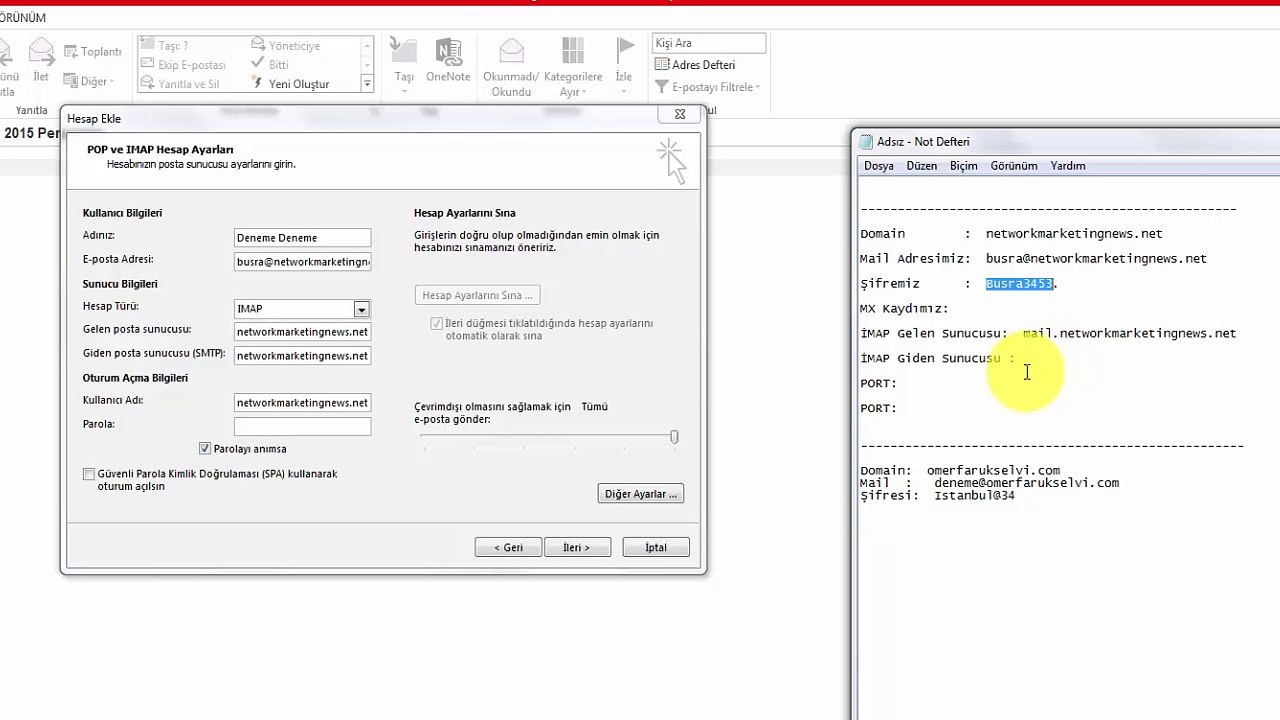Image resolution: width=1280 pixels, height=720 pixels.
Task: Open E-postayı Filtrele dropdown
Action: point(708,87)
